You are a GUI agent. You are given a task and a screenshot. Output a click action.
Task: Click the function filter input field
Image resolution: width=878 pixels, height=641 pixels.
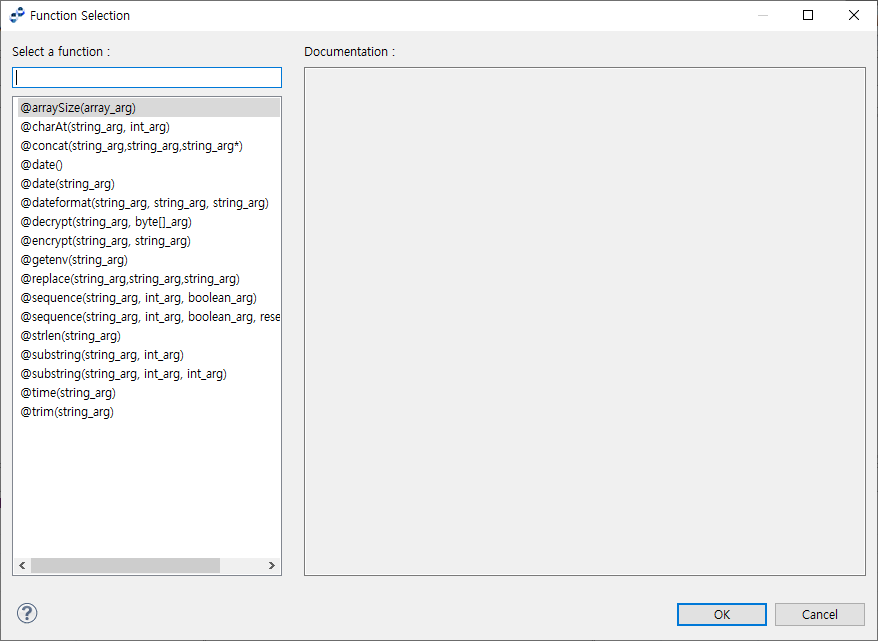146,77
